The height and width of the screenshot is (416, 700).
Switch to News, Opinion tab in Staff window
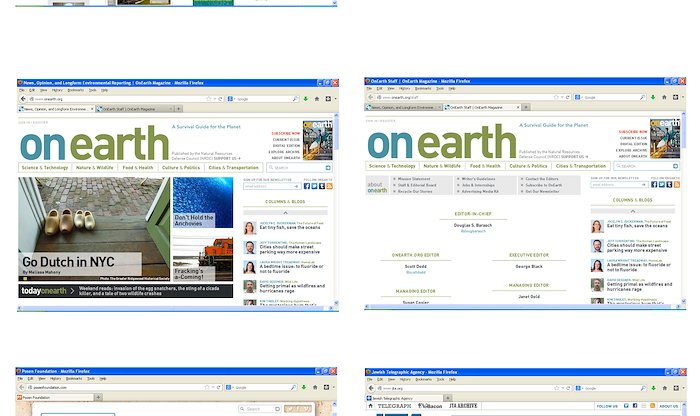click(x=404, y=107)
